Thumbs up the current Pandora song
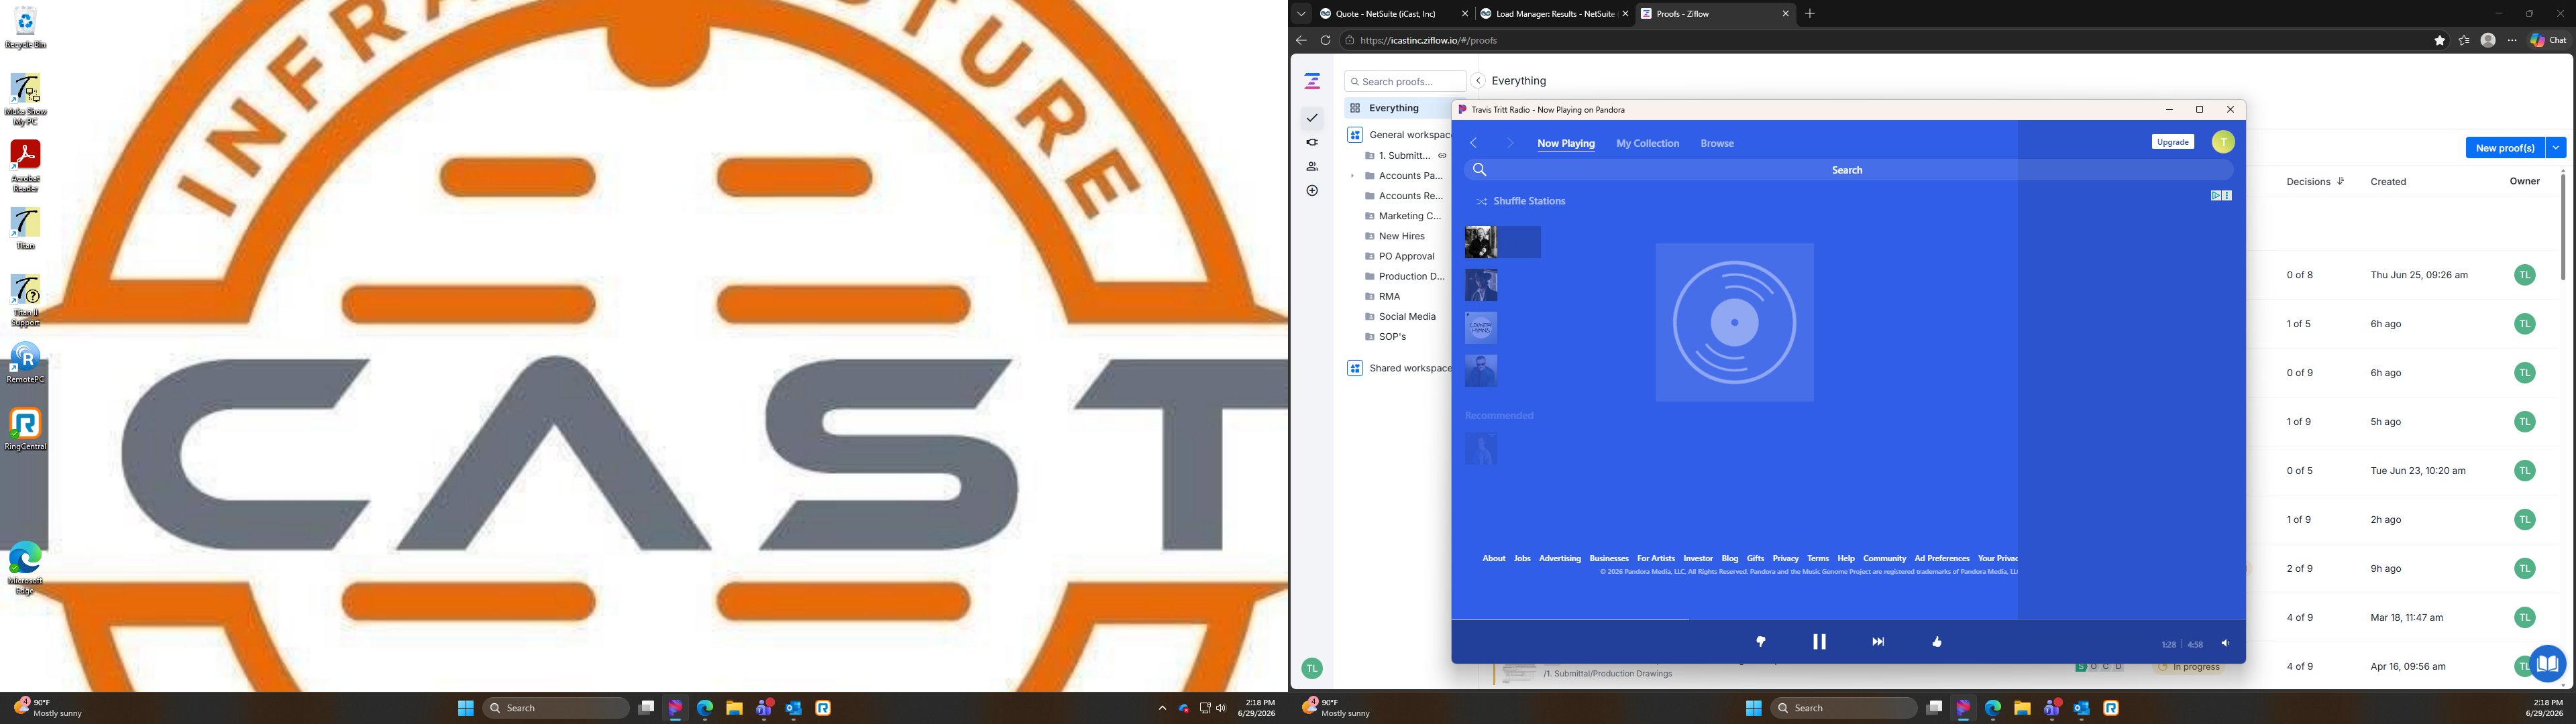The height and width of the screenshot is (724, 2576). [x=1937, y=642]
